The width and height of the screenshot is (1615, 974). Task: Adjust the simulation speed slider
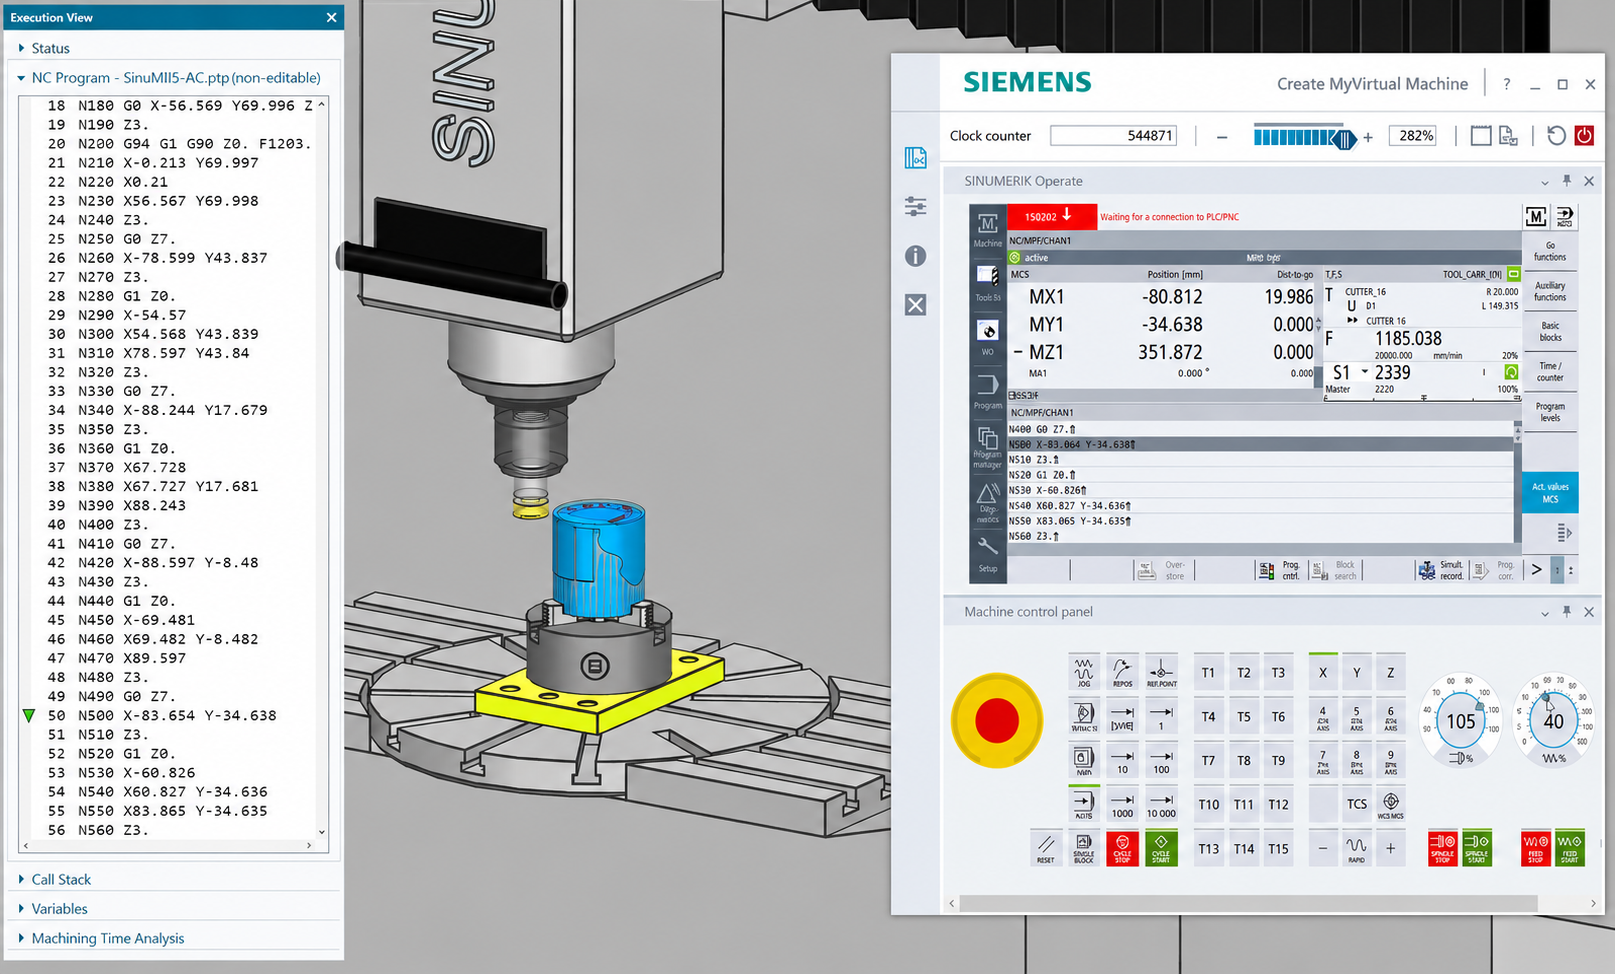1306,137
